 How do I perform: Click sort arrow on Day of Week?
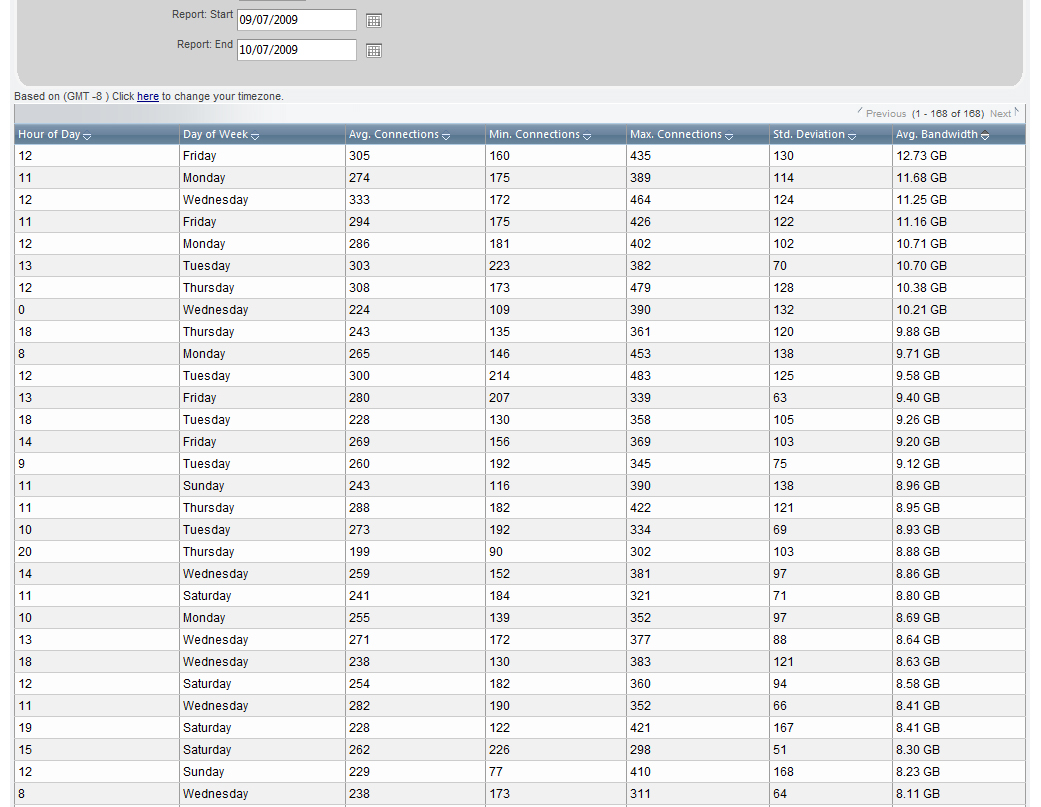click(x=255, y=136)
